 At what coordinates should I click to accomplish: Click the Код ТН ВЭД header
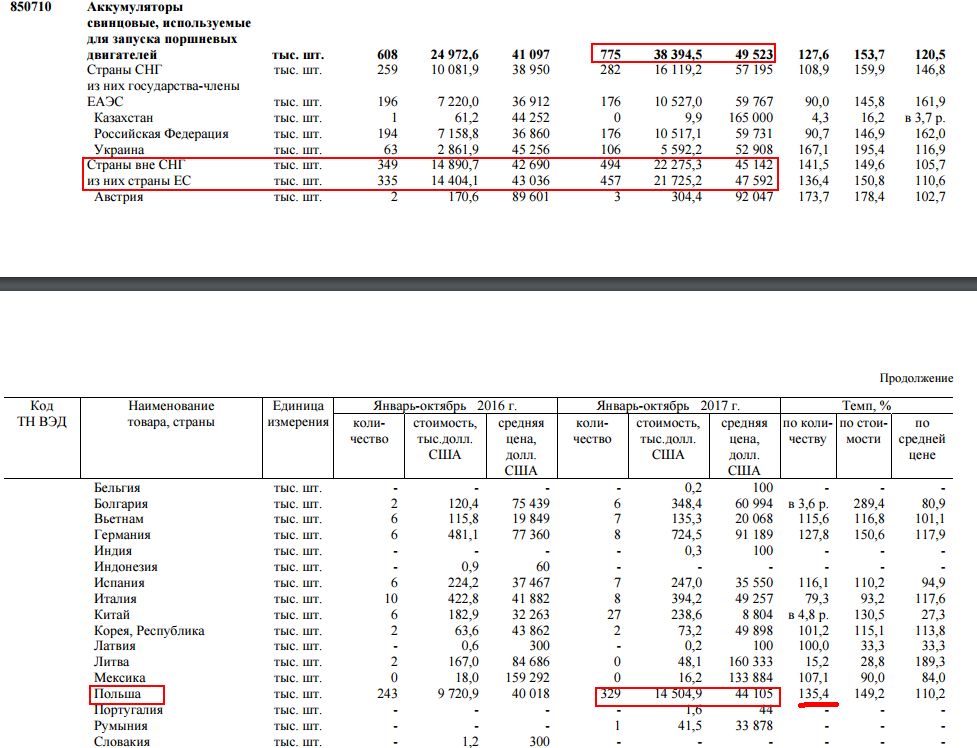[x=42, y=414]
